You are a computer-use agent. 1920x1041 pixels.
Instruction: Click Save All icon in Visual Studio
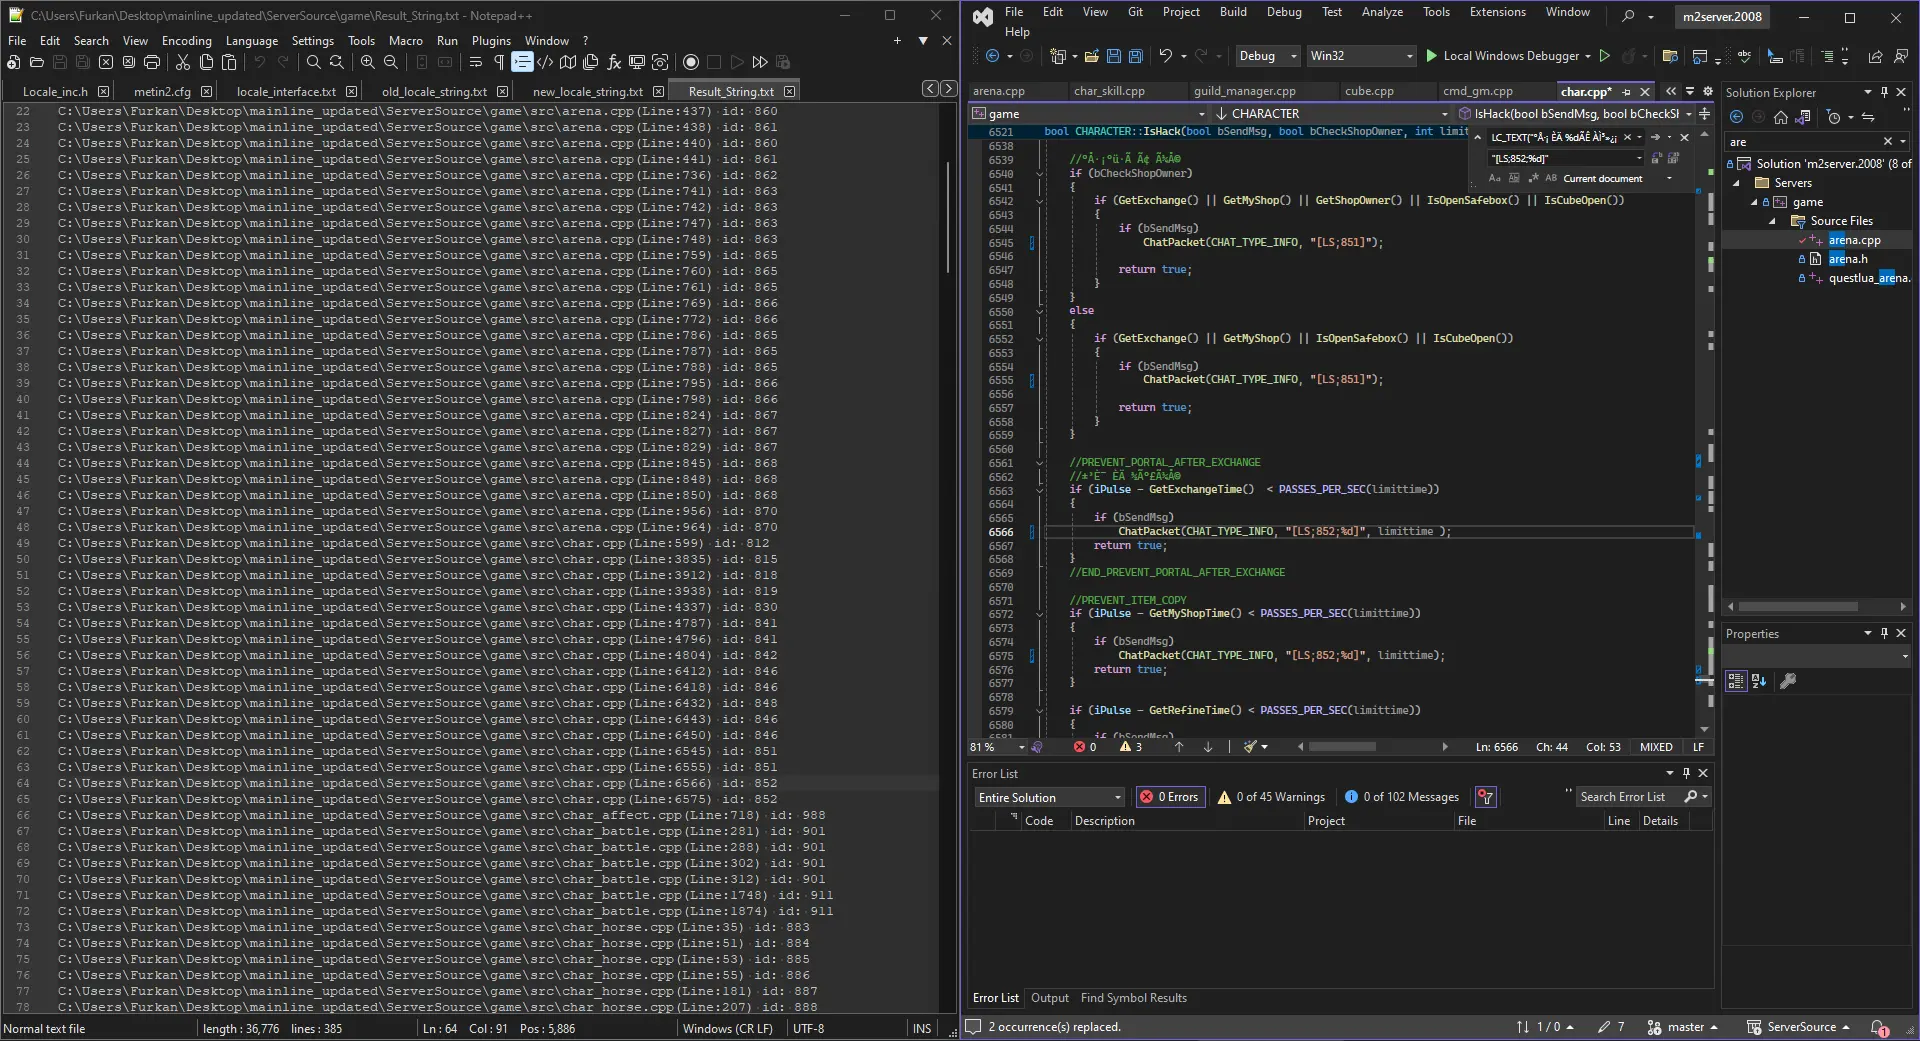(x=1135, y=56)
